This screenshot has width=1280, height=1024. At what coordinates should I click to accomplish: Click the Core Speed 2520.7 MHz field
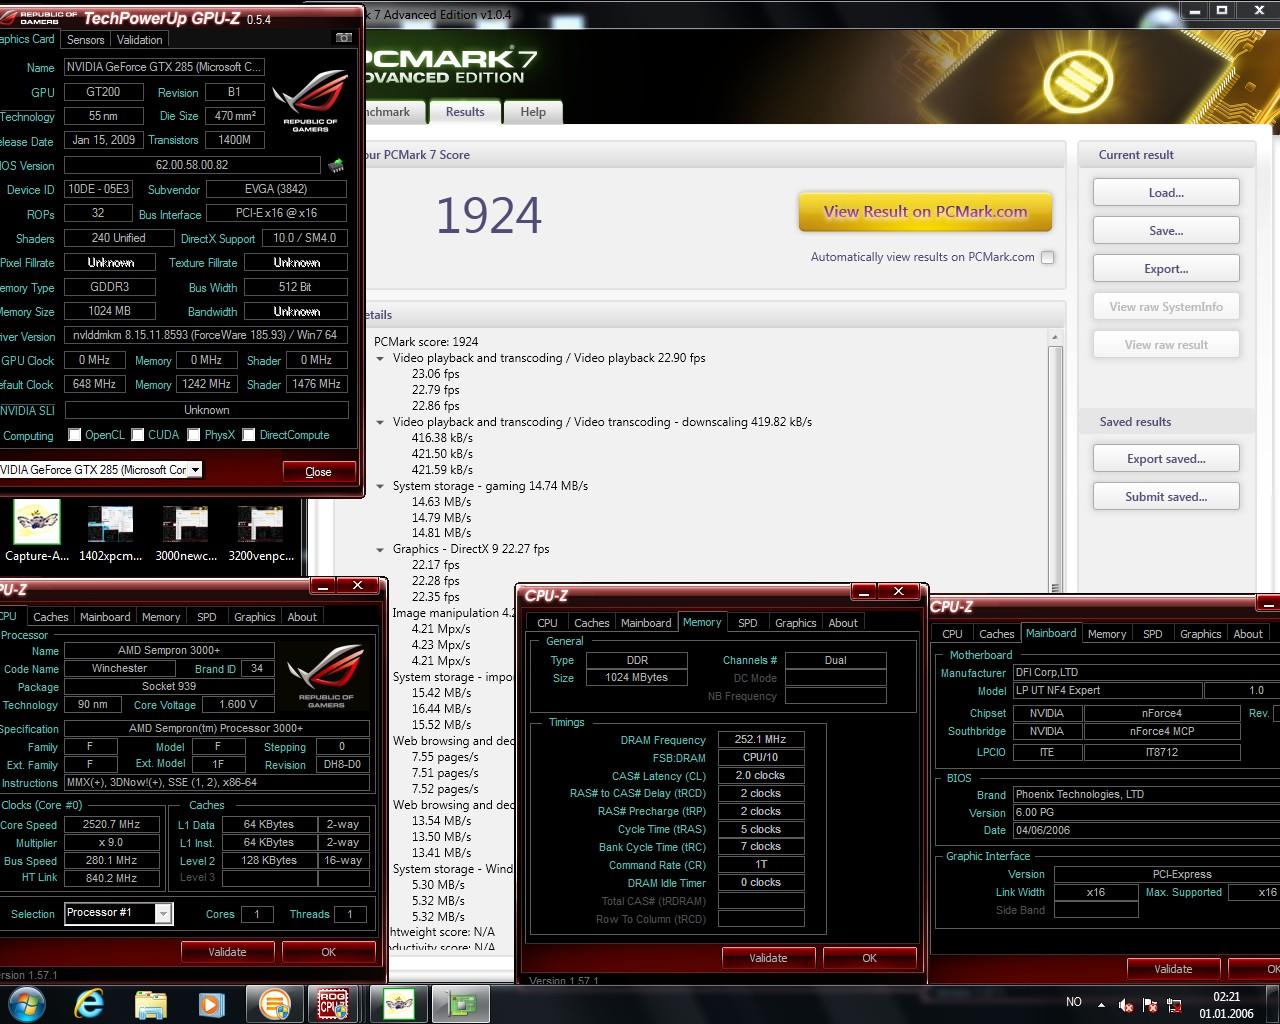(110, 825)
